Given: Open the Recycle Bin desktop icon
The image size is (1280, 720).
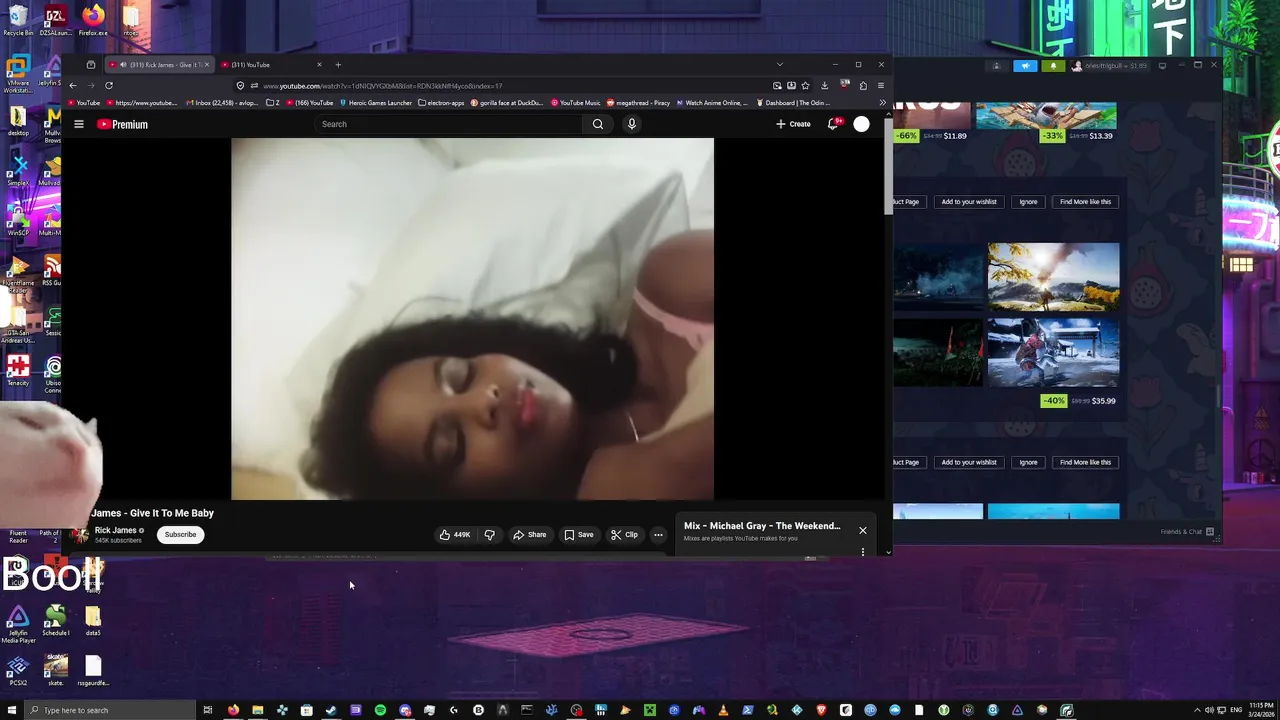Looking at the screenshot, I should tap(18, 20).
